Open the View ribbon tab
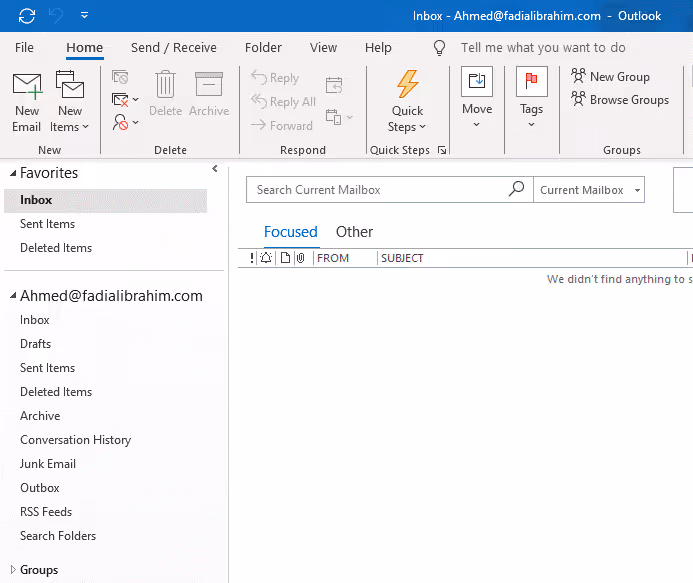Image resolution: width=693 pixels, height=583 pixels. pyautogui.click(x=323, y=47)
